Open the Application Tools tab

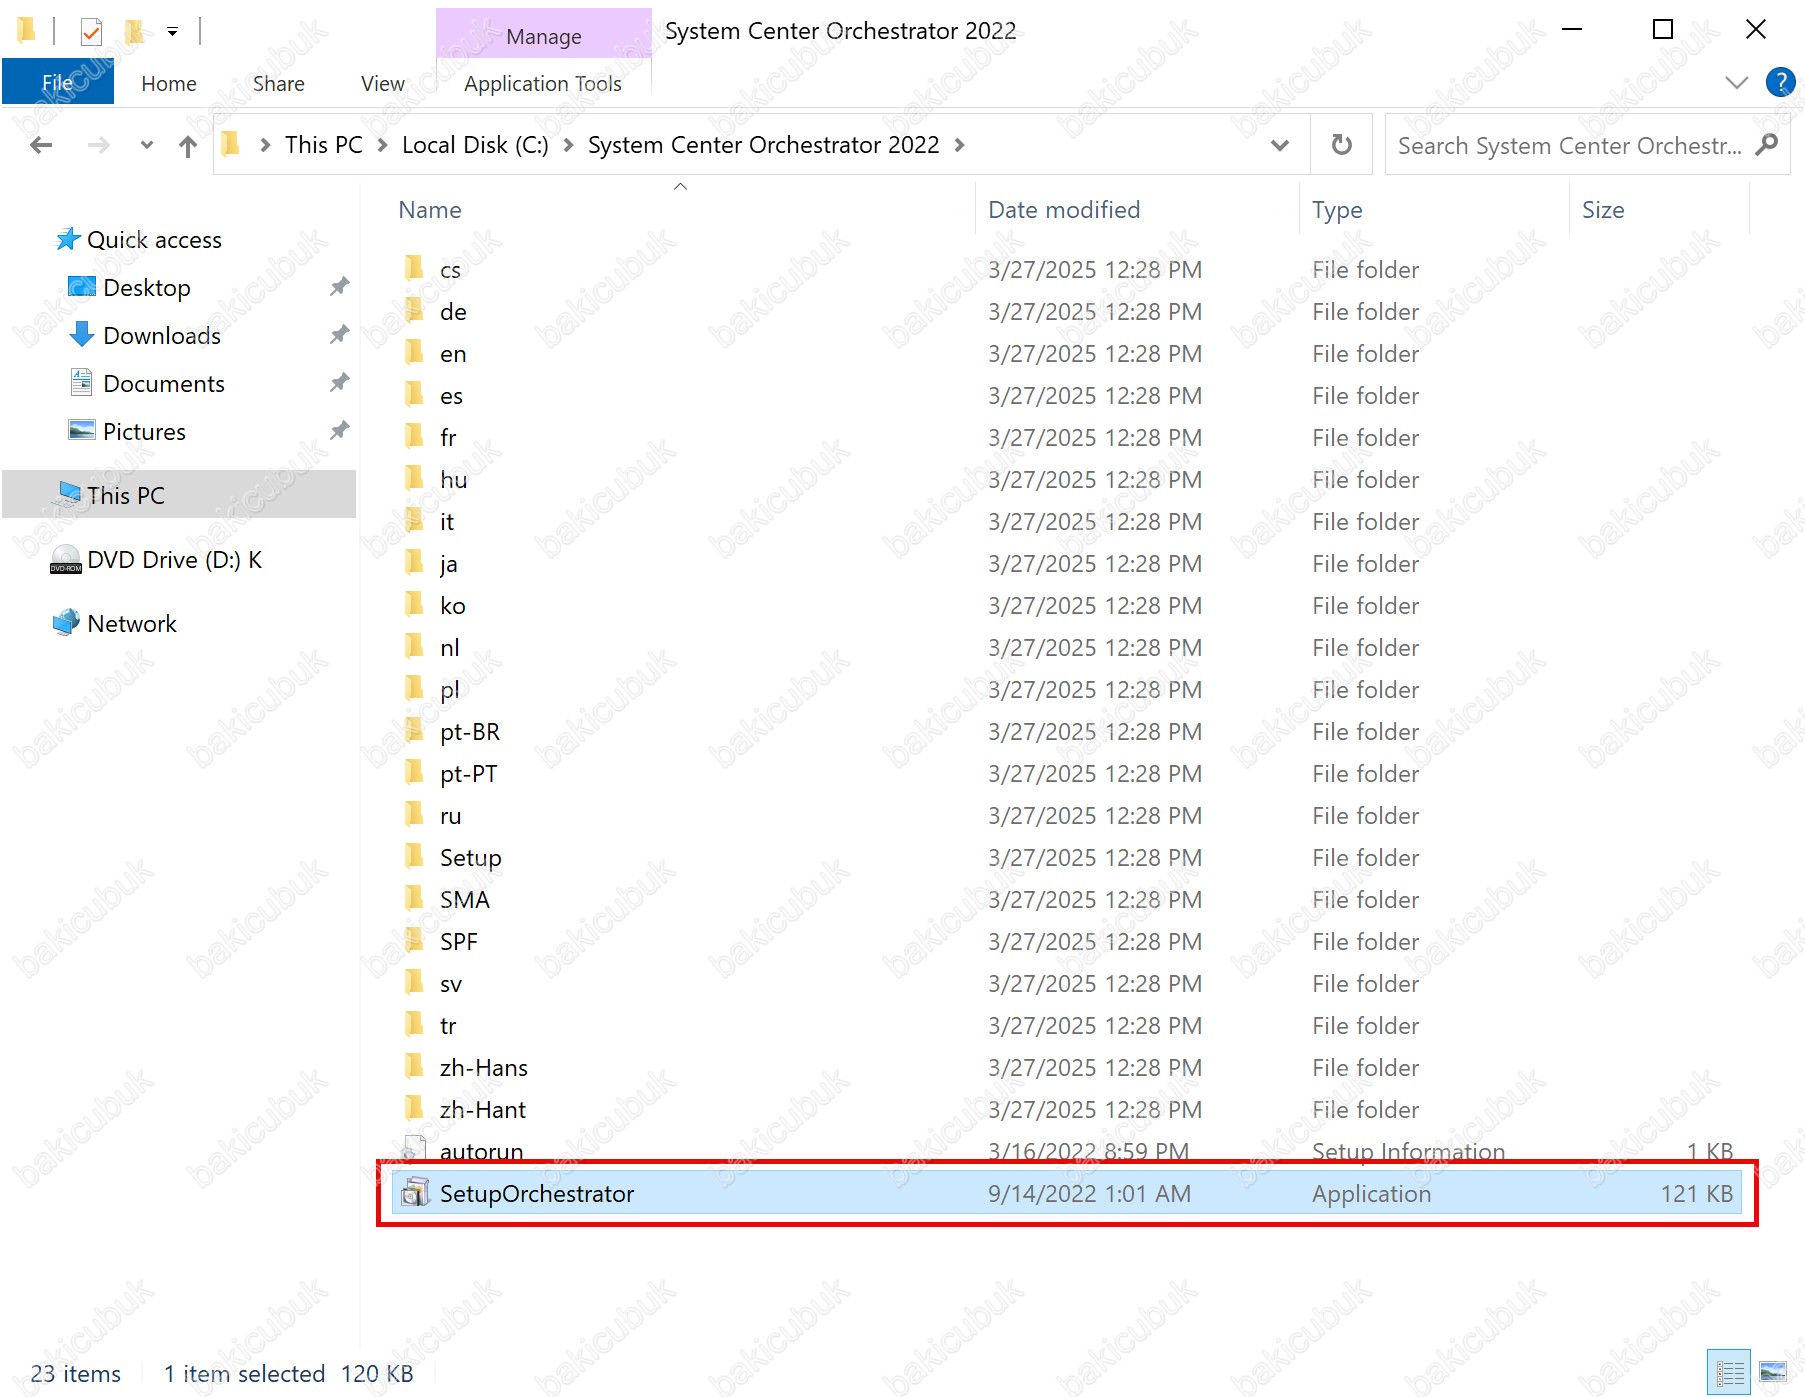point(543,83)
